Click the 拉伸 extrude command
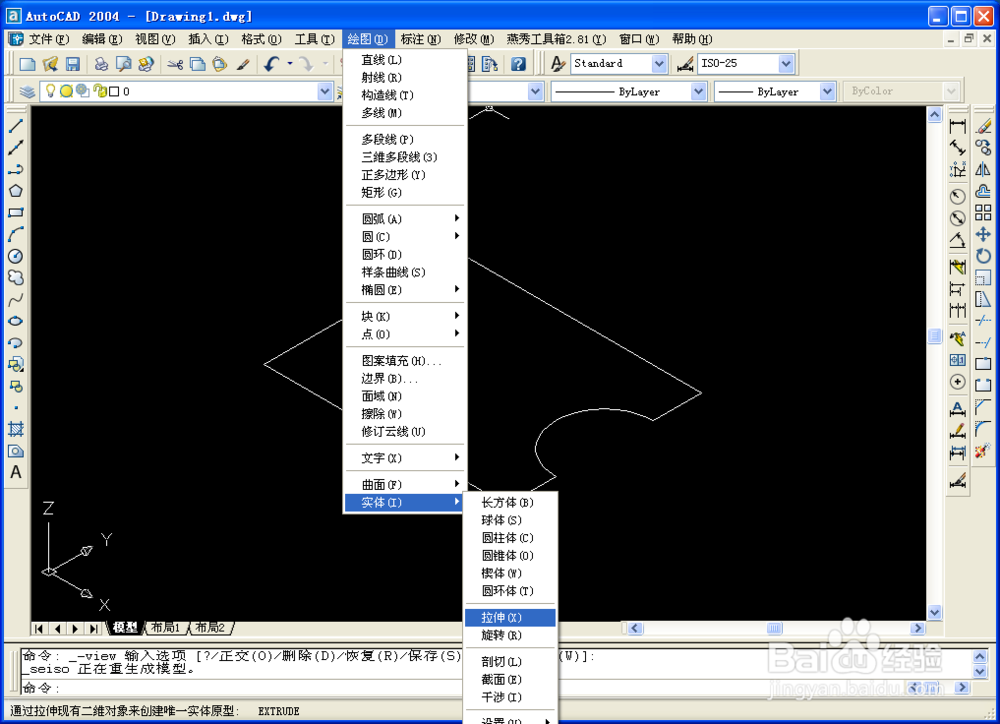The image size is (1000, 724). point(510,617)
